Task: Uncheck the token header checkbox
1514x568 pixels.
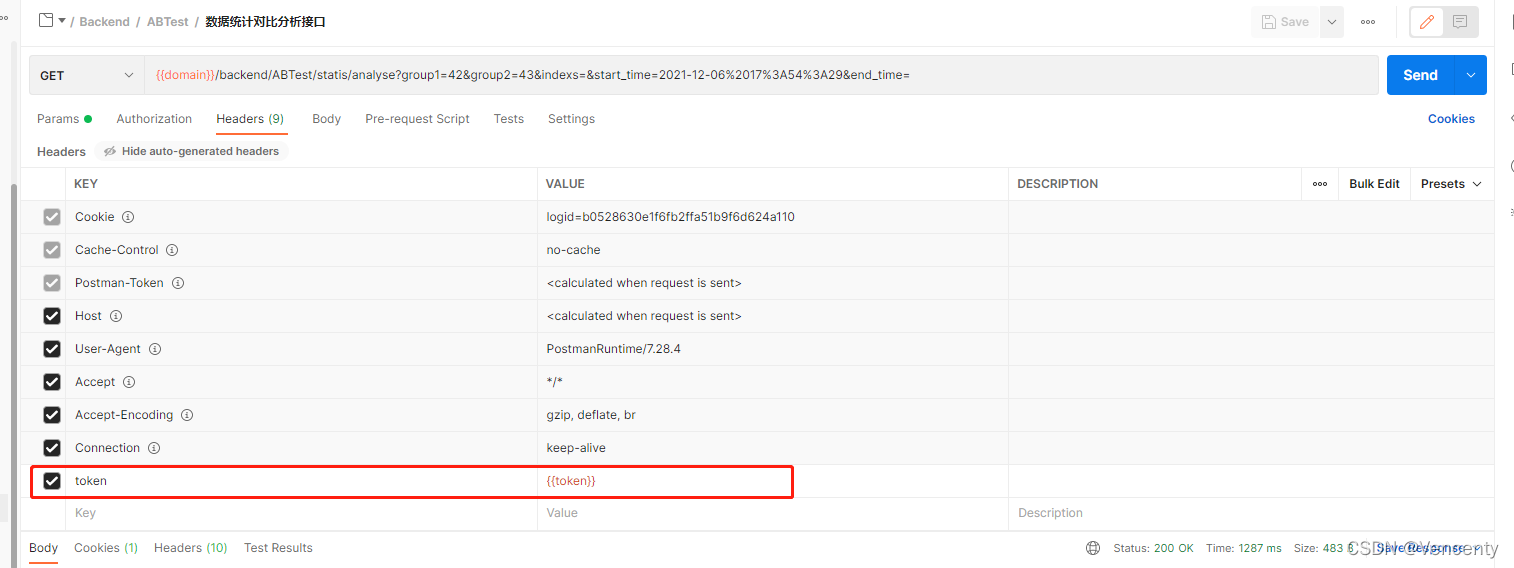Action: click(x=52, y=481)
